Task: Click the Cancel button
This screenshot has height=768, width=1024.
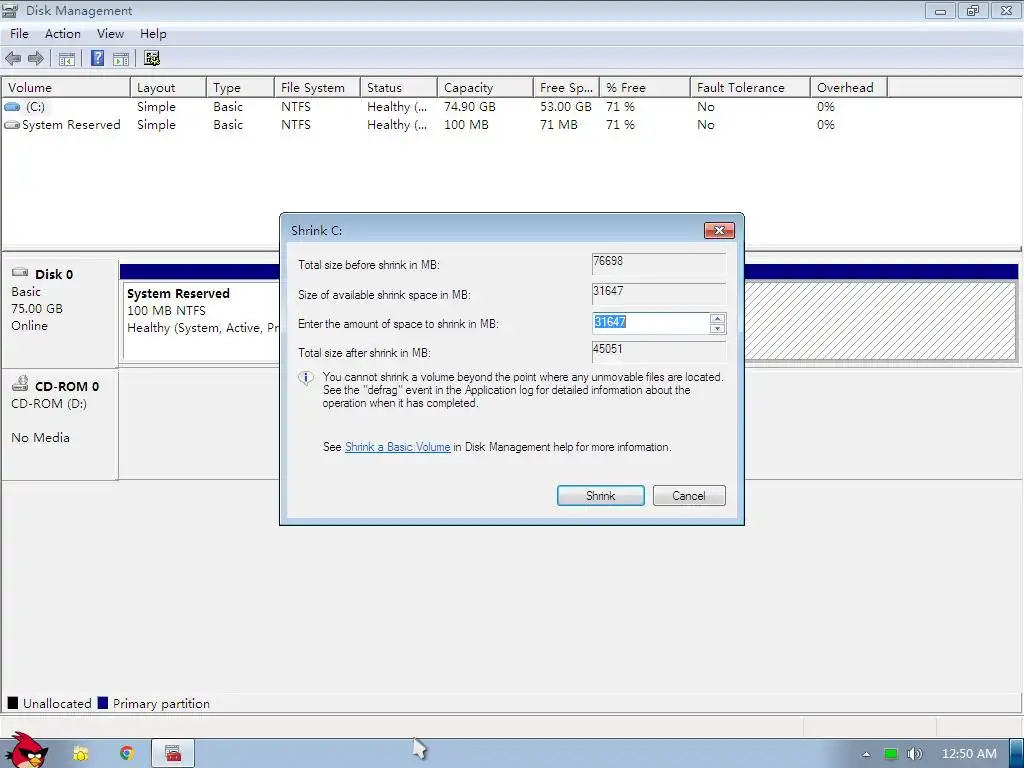Action: [689, 496]
